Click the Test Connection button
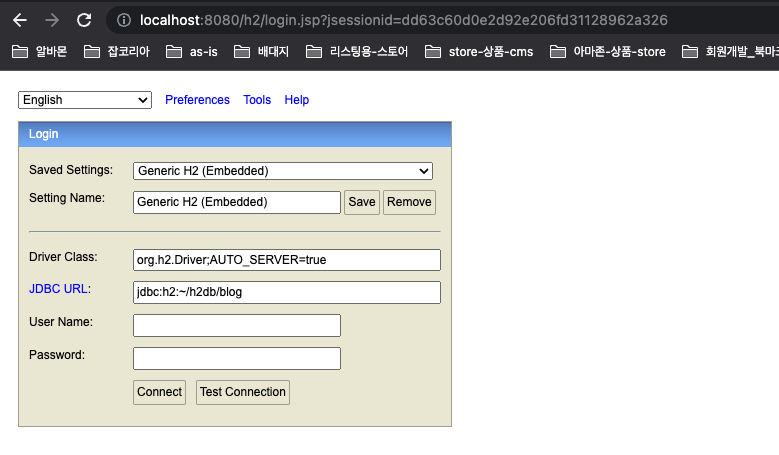This screenshot has width=779, height=455. pos(242,392)
